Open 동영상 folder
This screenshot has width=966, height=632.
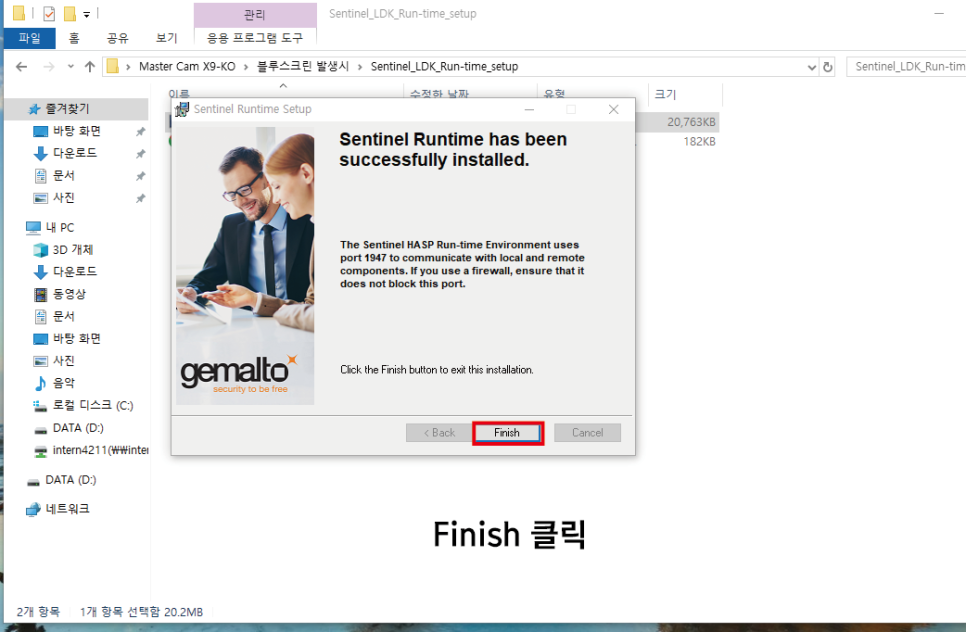[70, 294]
